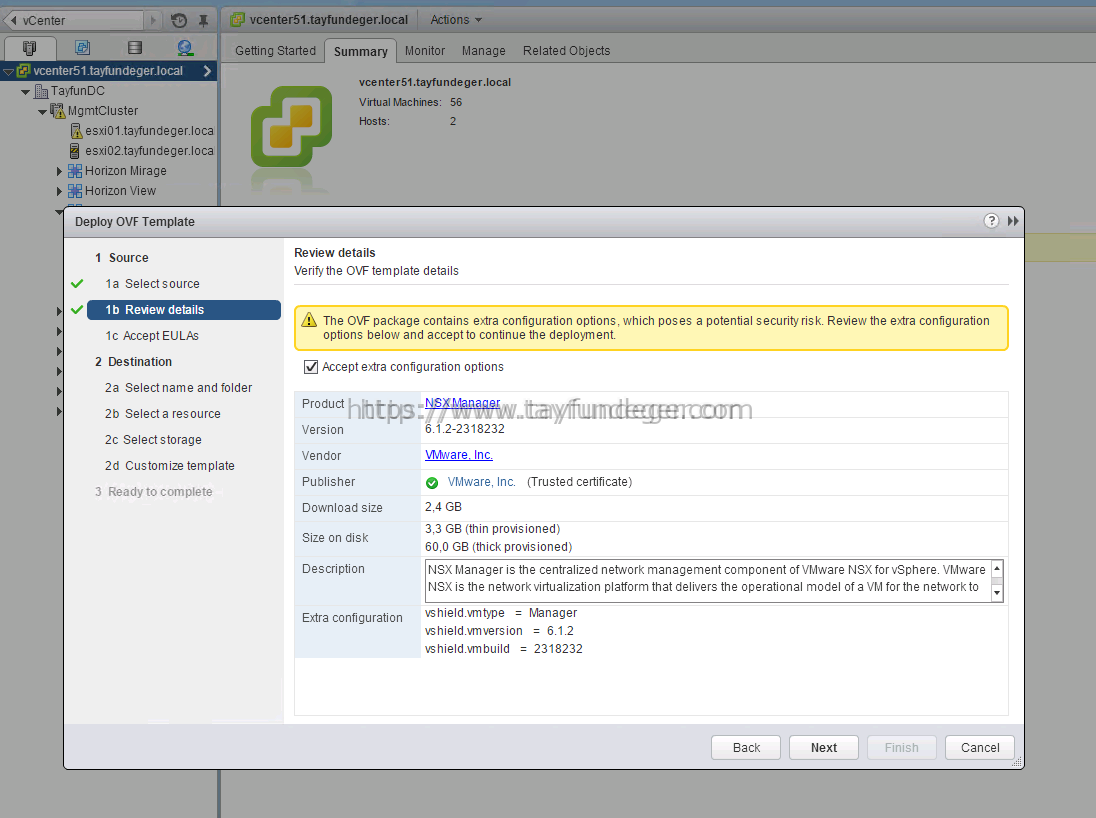This screenshot has width=1096, height=818.
Task: Select esxi01.tayfundeger.local in tree
Action: coord(149,131)
